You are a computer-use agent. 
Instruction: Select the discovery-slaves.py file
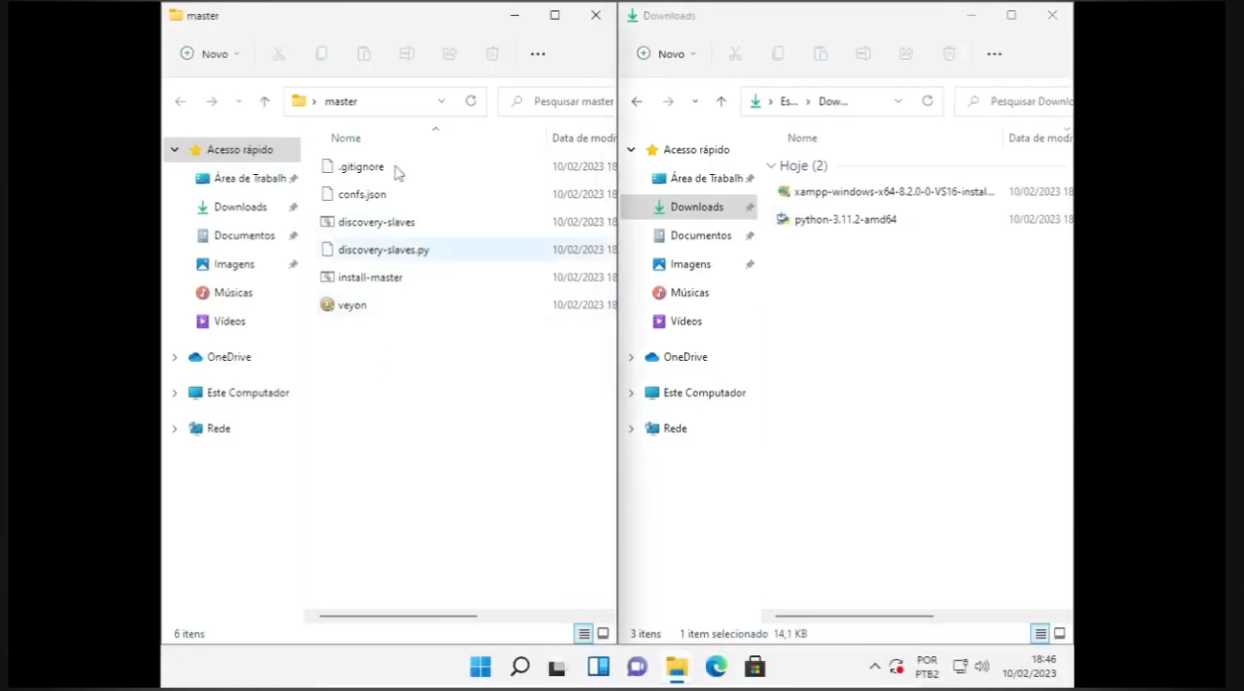383,250
